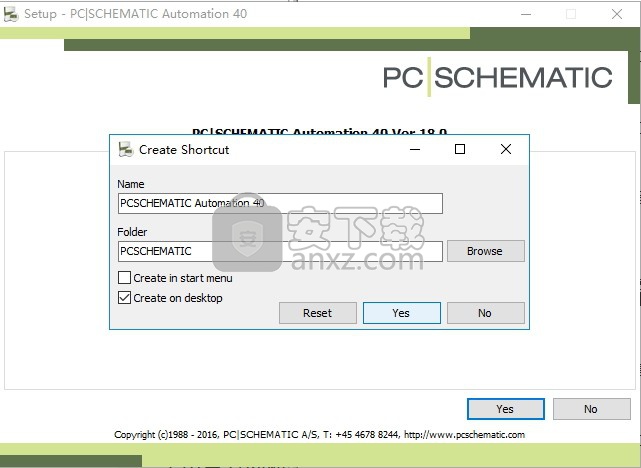Click the Setup window title bar icon

(x=11, y=14)
